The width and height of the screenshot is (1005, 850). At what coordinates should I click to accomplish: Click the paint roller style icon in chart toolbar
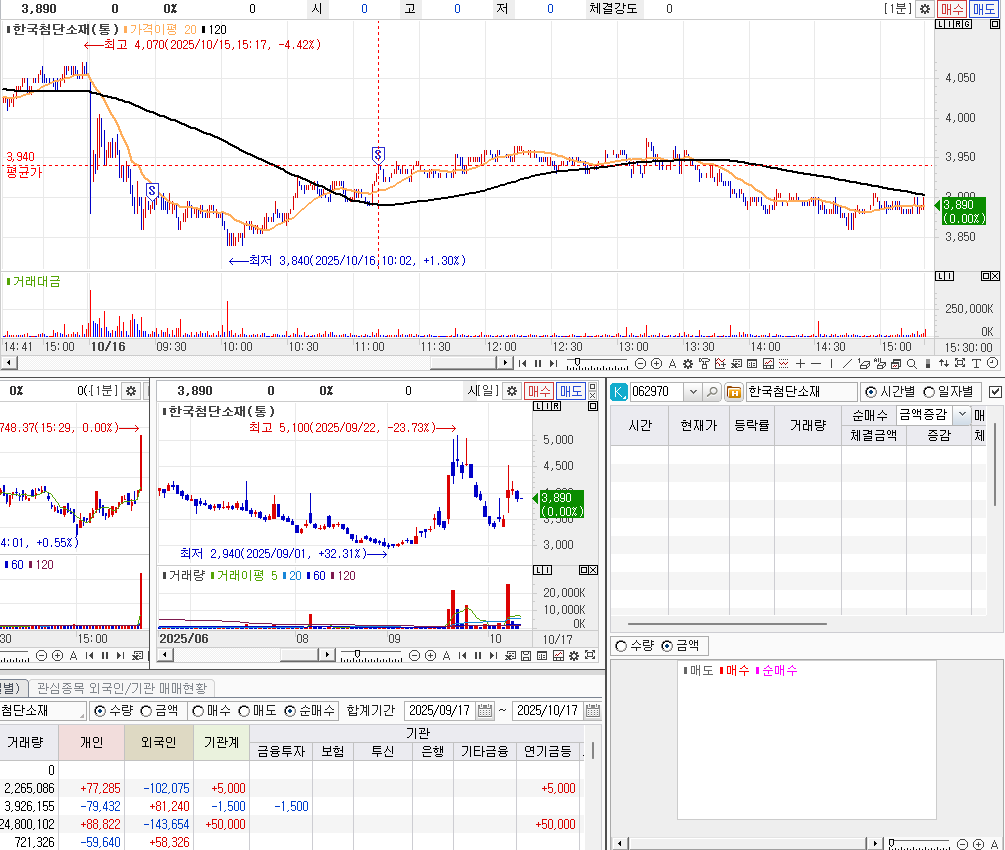(704, 363)
